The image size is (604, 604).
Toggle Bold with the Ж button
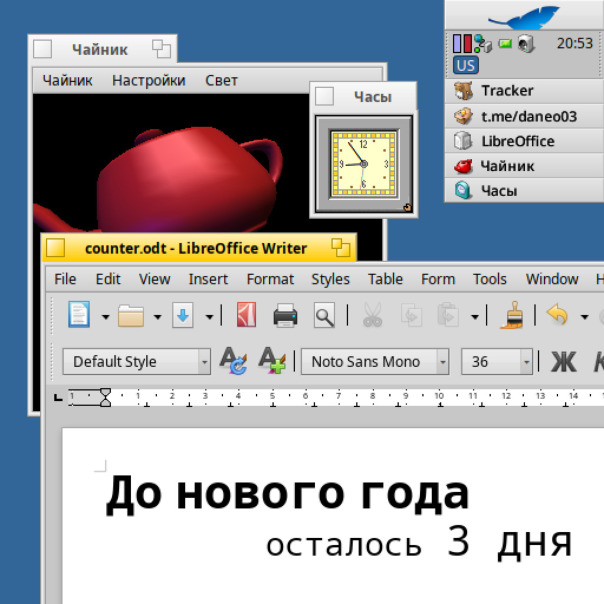[x=564, y=362]
